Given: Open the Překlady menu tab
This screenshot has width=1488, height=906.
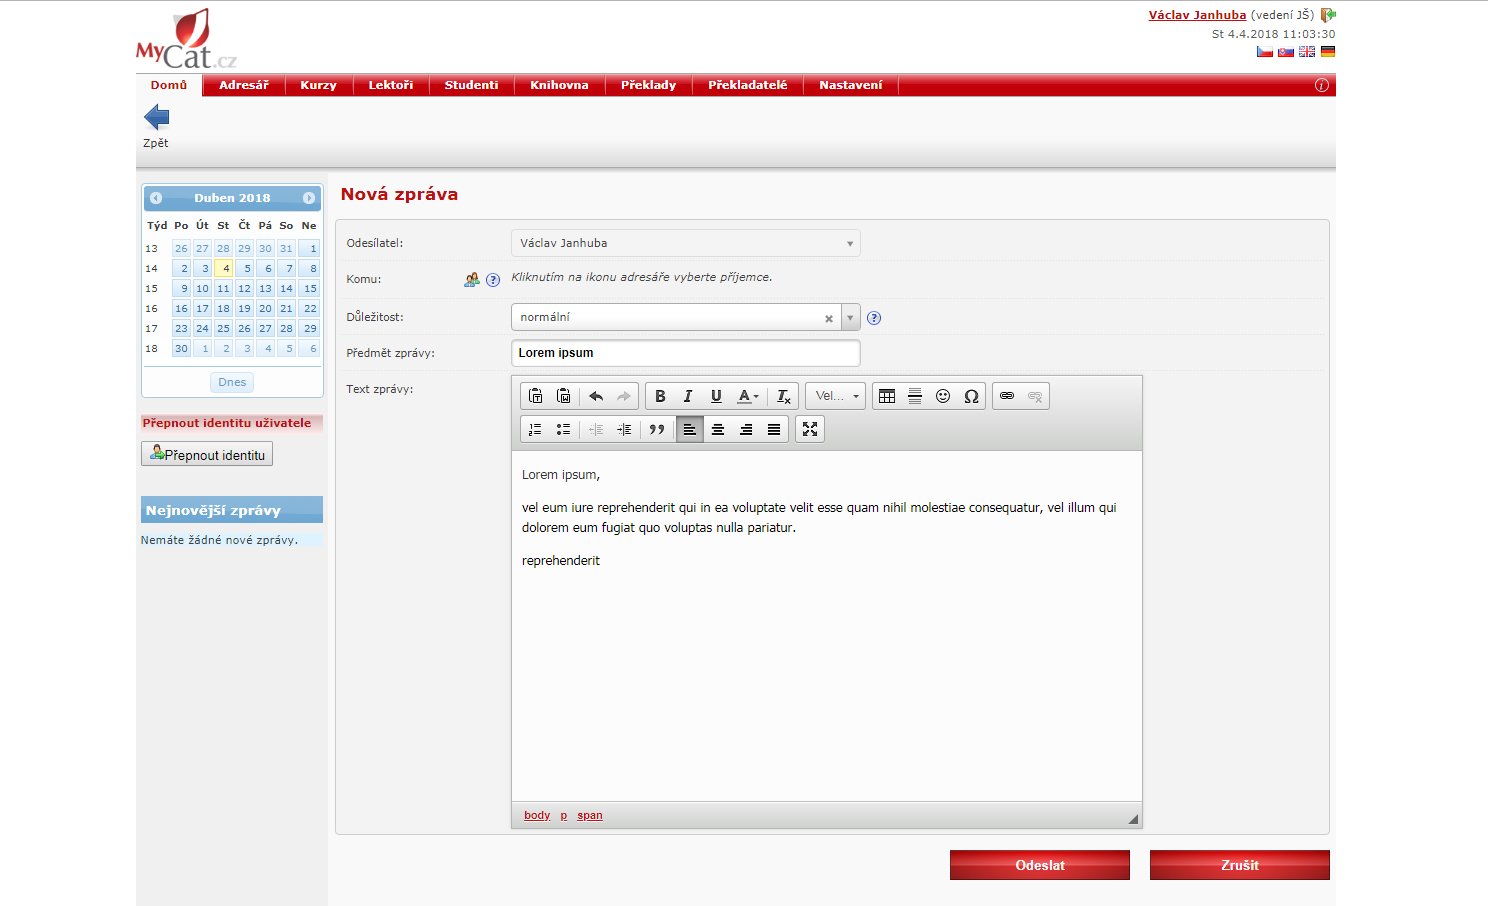Looking at the screenshot, I should pyautogui.click(x=648, y=85).
